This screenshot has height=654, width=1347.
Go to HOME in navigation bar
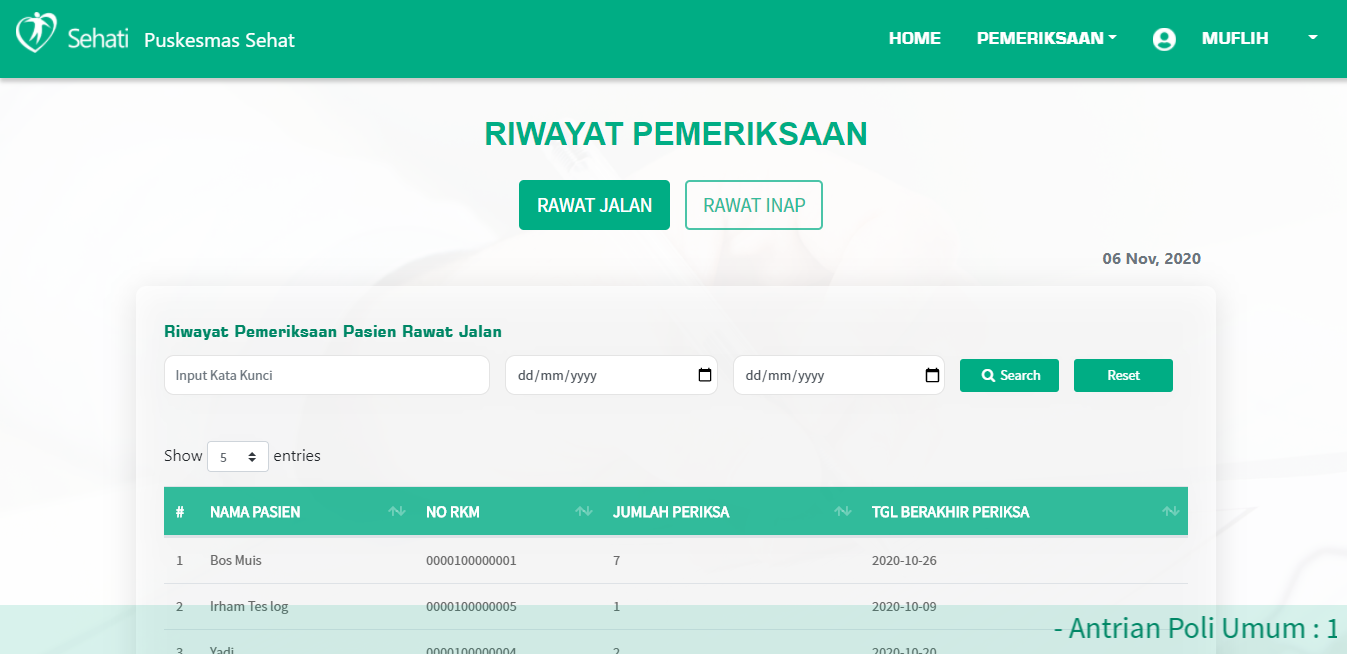(914, 39)
